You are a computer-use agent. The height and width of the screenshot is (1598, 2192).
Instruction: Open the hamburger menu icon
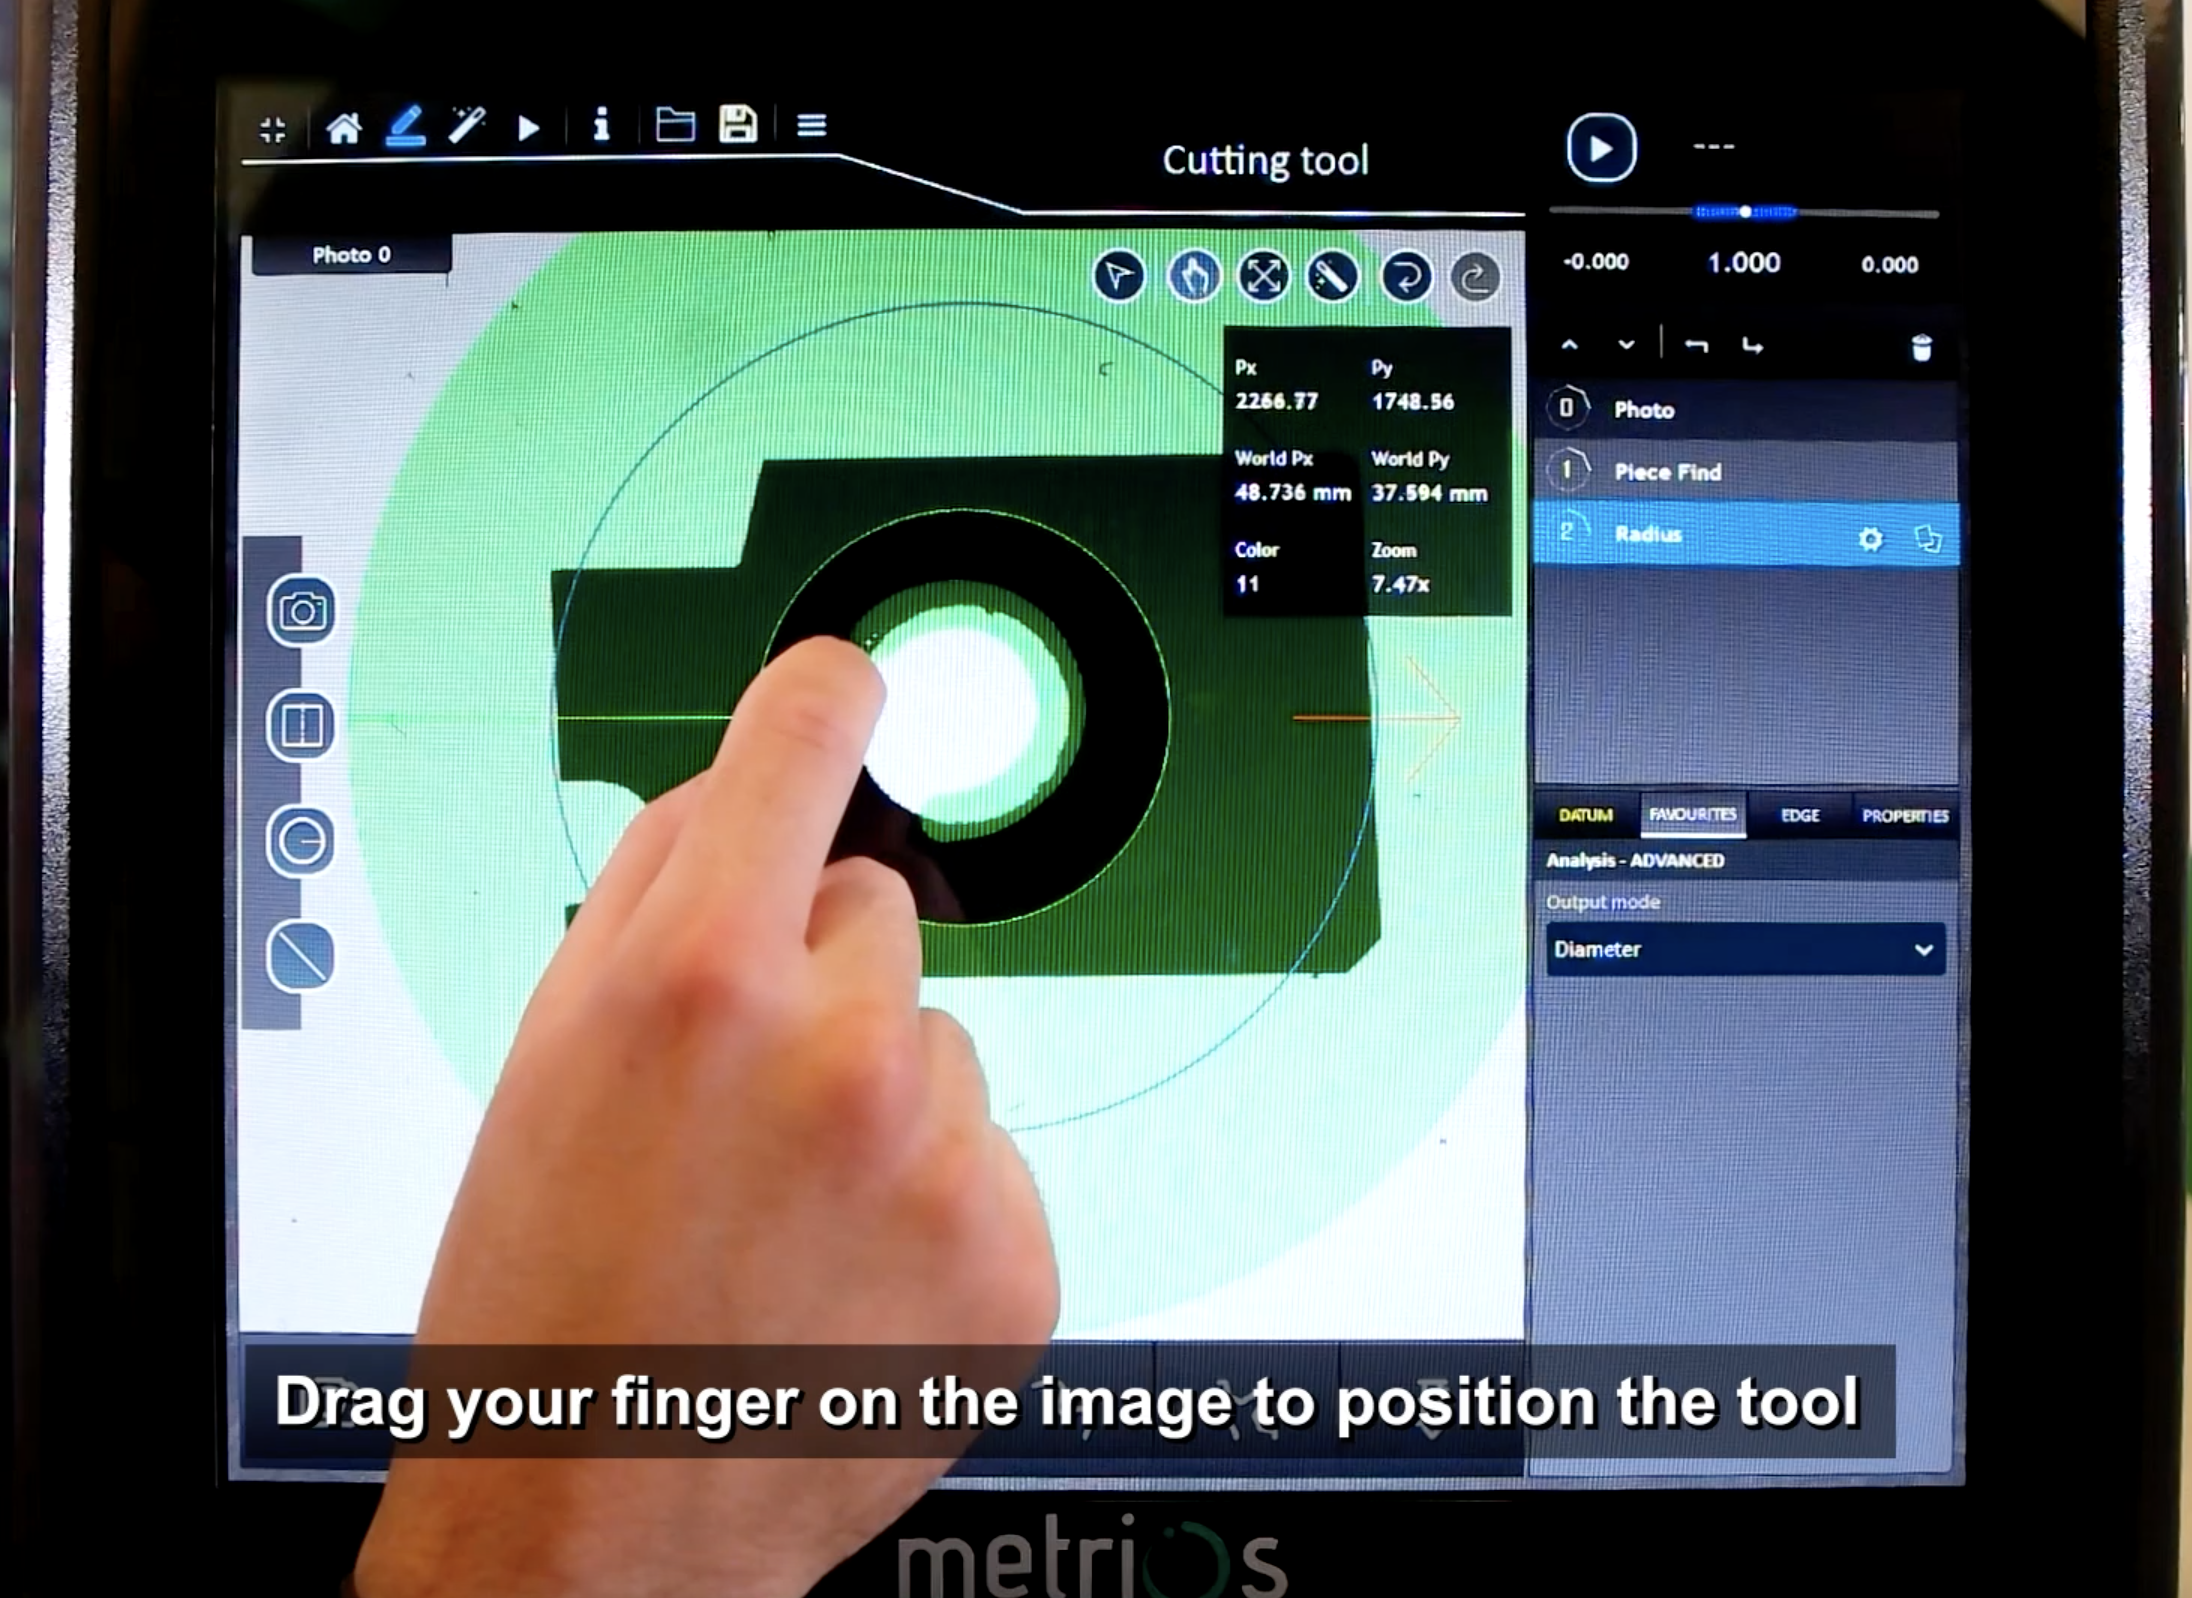(x=811, y=126)
